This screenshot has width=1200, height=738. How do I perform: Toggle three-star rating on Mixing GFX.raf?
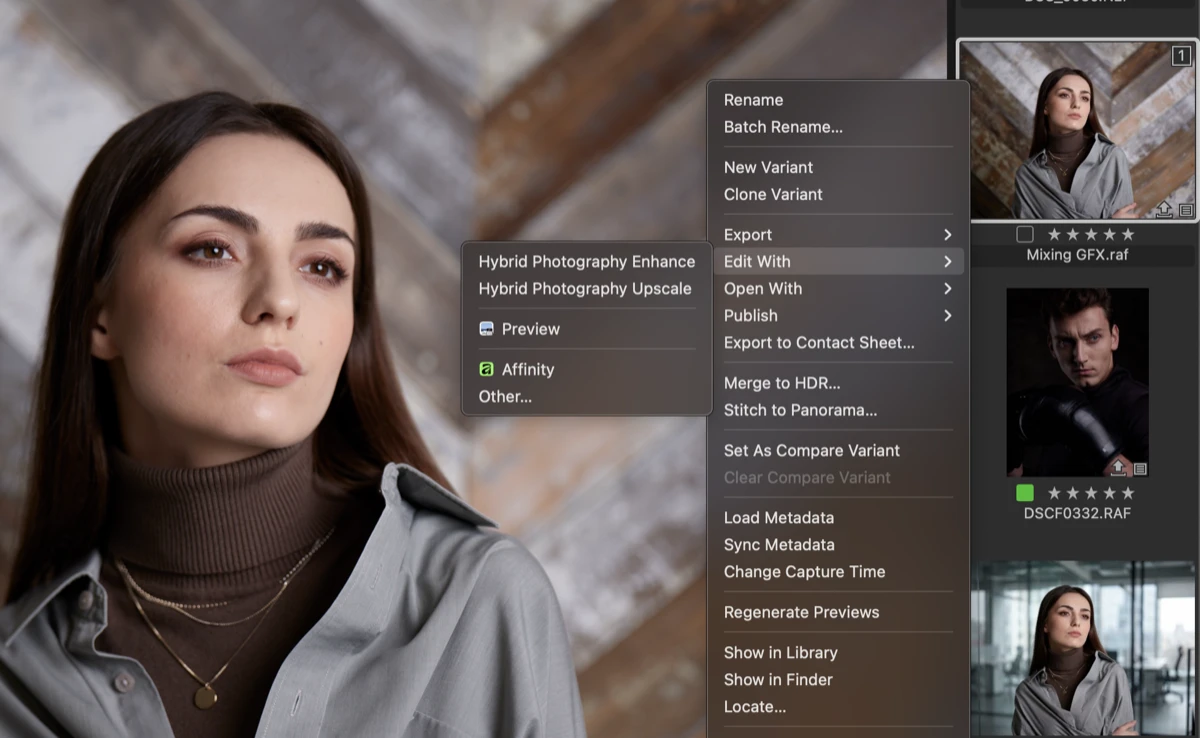[1091, 234]
